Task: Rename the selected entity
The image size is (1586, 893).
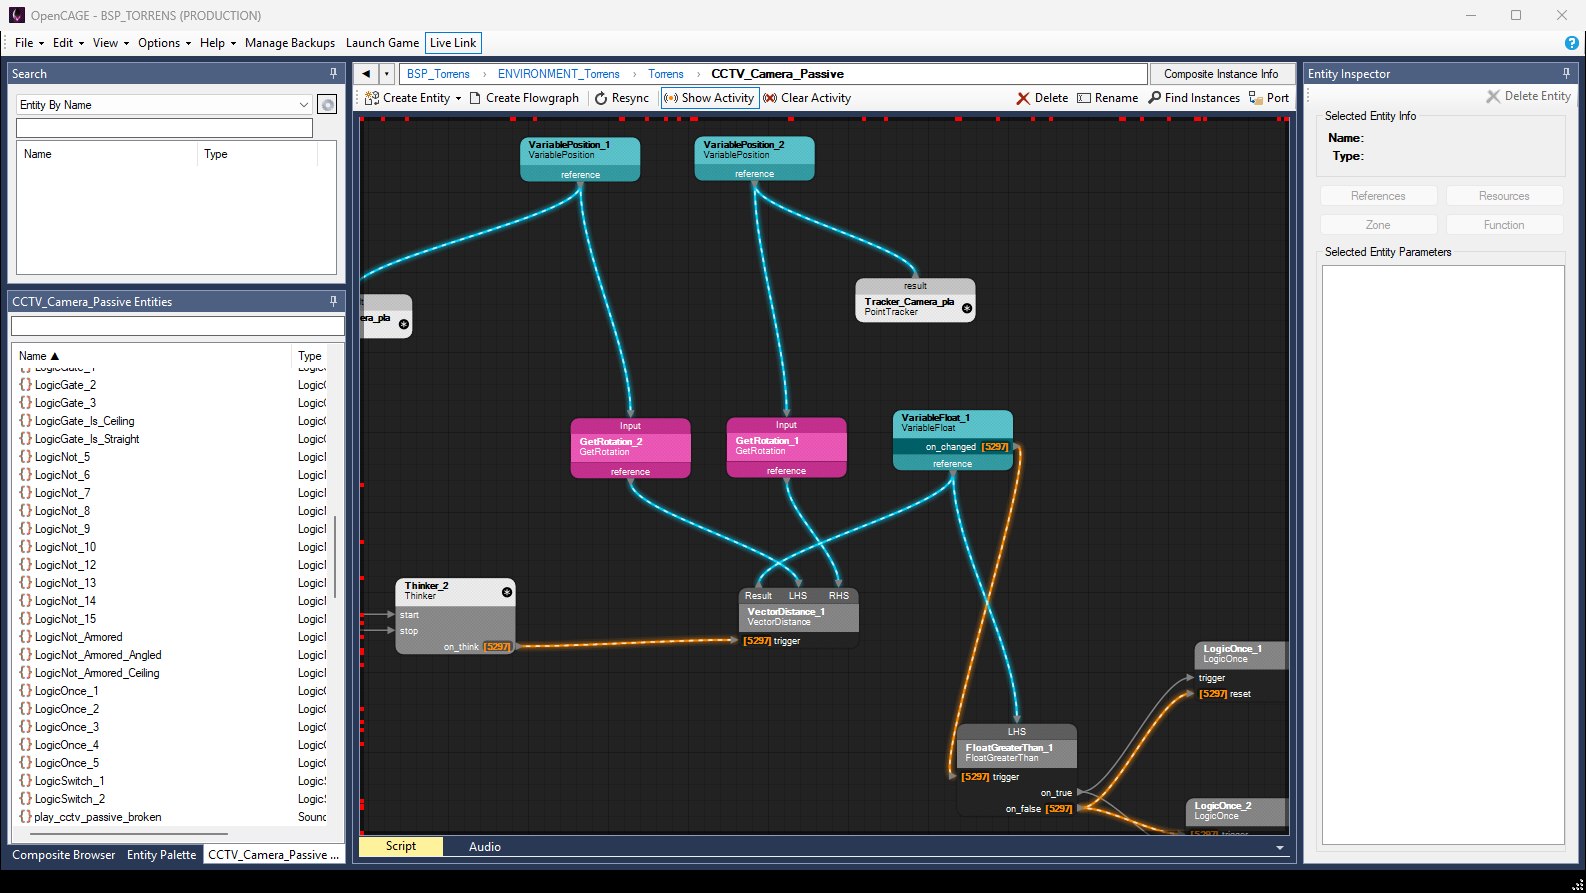Action: click(1107, 98)
